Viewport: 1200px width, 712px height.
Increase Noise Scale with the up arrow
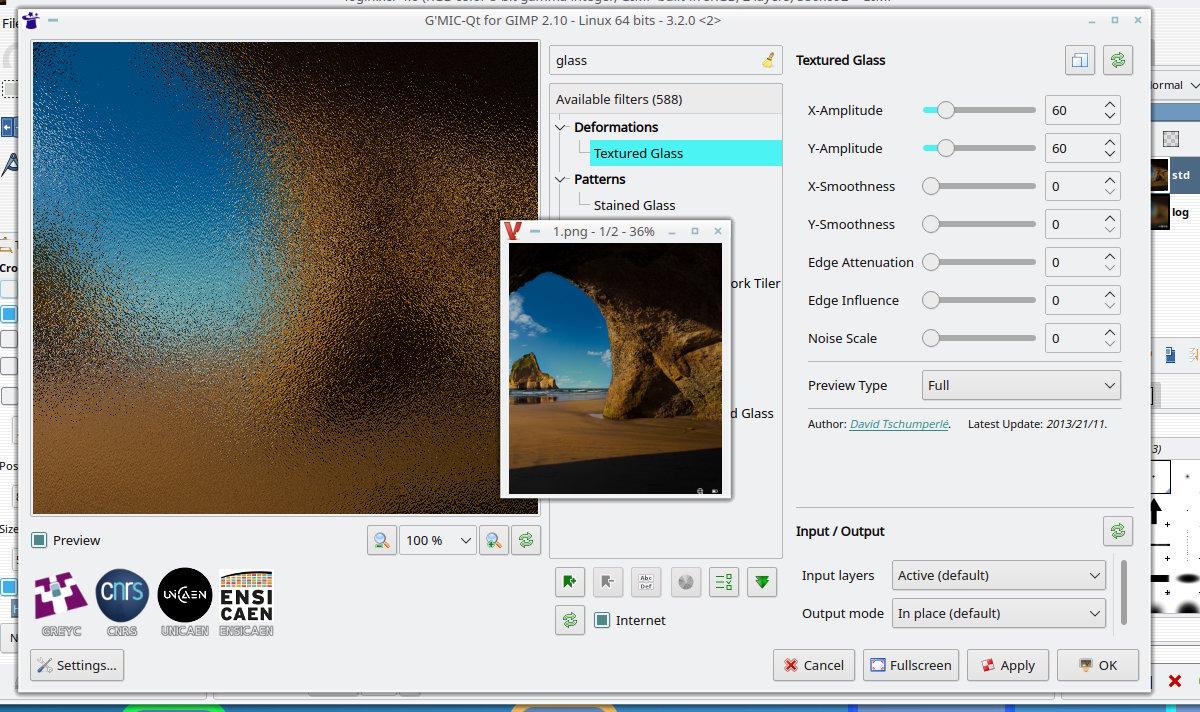pyautogui.click(x=1110, y=332)
